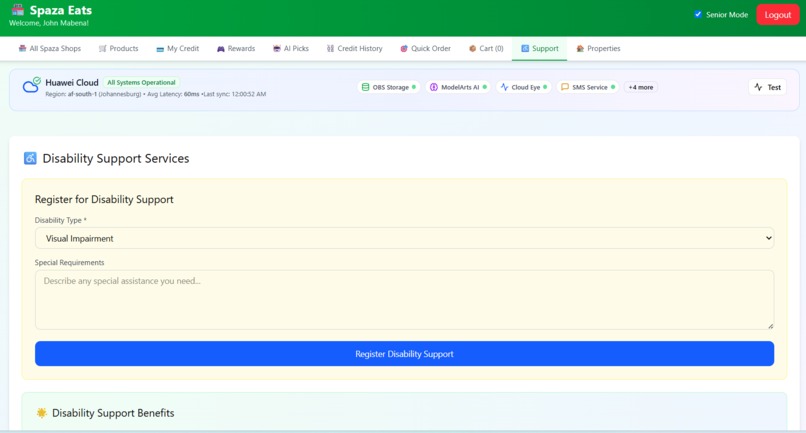
Task: Open the My Credit tab
Action: click(177, 48)
